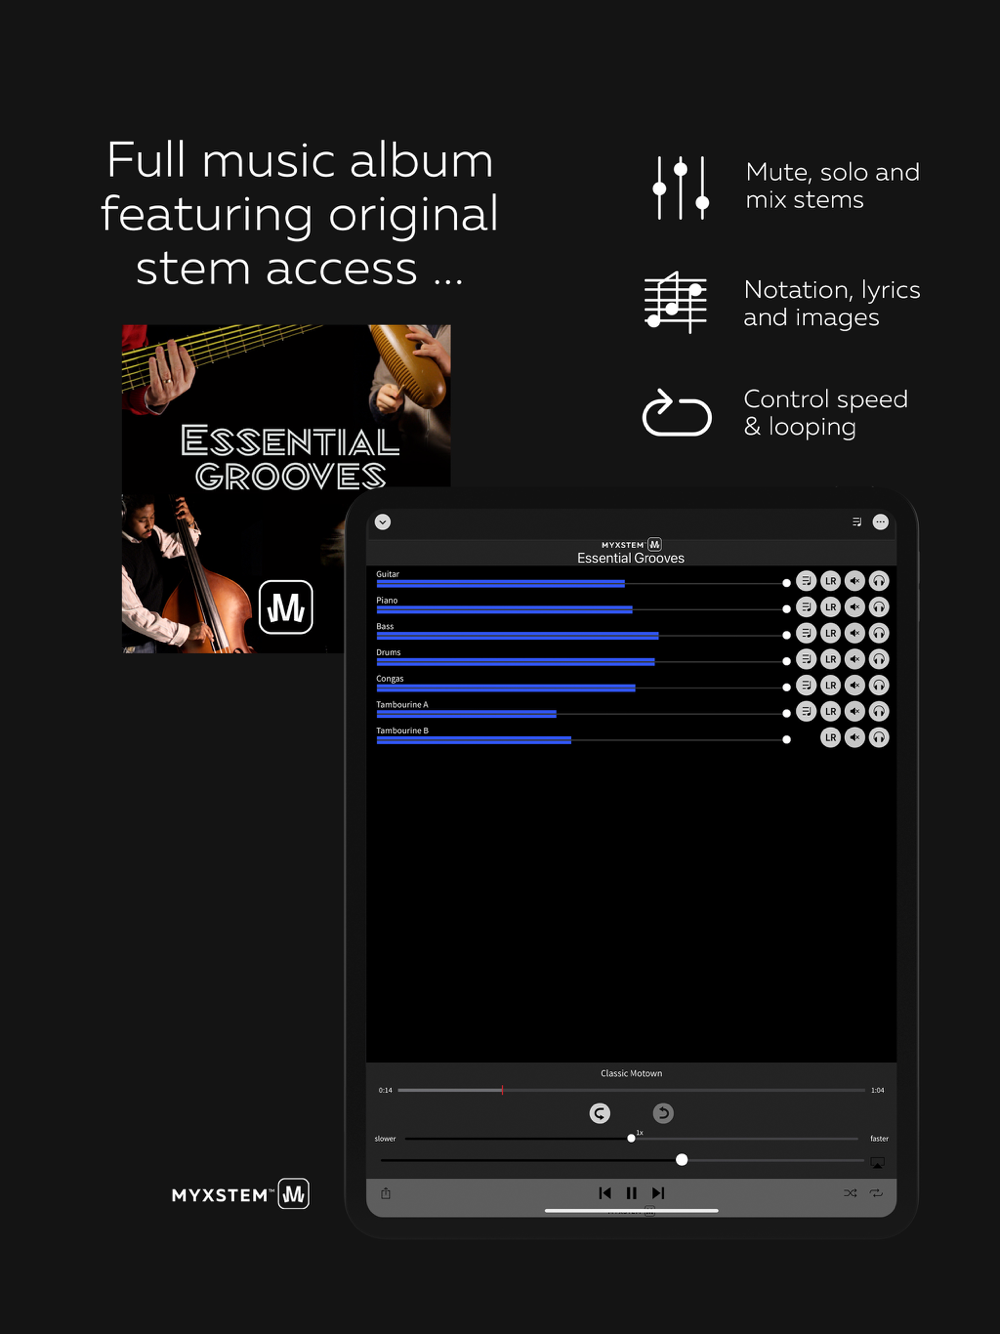
Task: Click the slower speed label
Action: pyautogui.click(x=385, y=1139)
